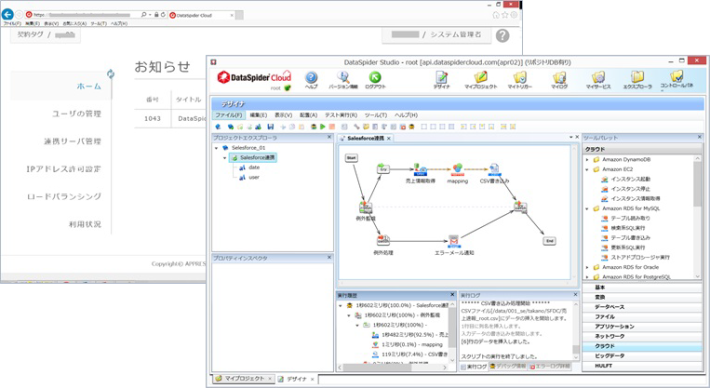The height and width of the screenshot is (388, 710).
Task: Select the エラーメール通知 mail icon on canvas
Action: click(454, 241)
